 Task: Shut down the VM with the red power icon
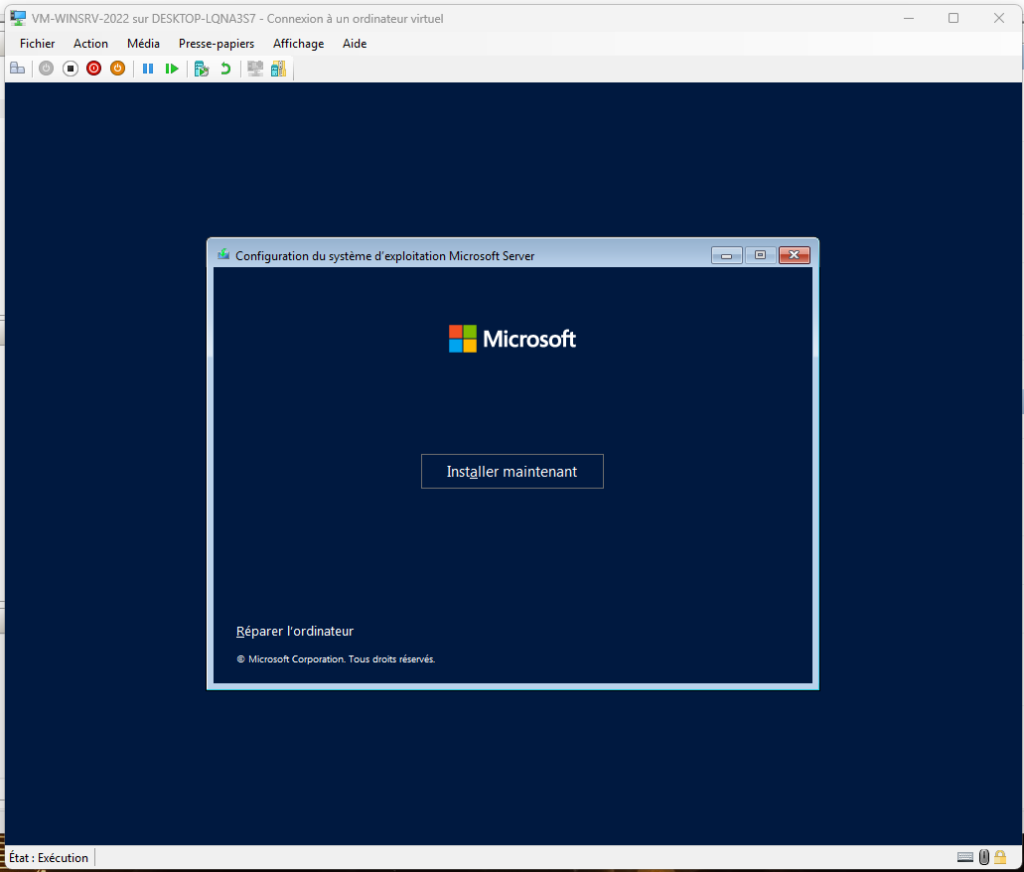pyautogui.click(x=94, y=68)
